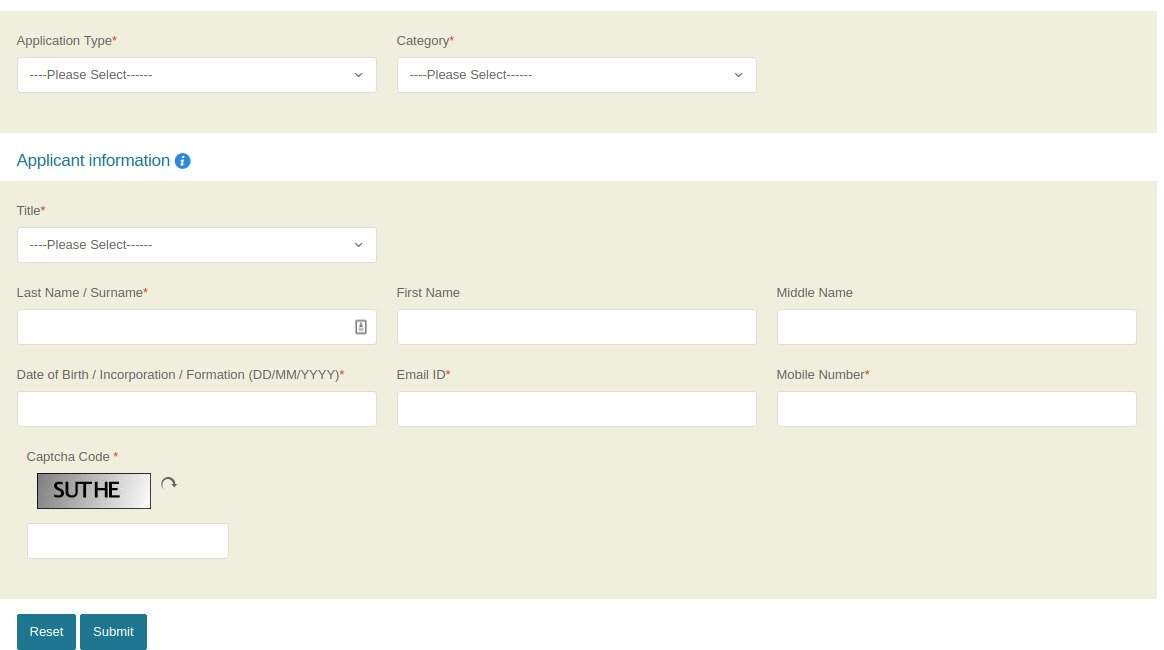Click the Date of Birth field
1164x650 pixels.
coord(197,408)
